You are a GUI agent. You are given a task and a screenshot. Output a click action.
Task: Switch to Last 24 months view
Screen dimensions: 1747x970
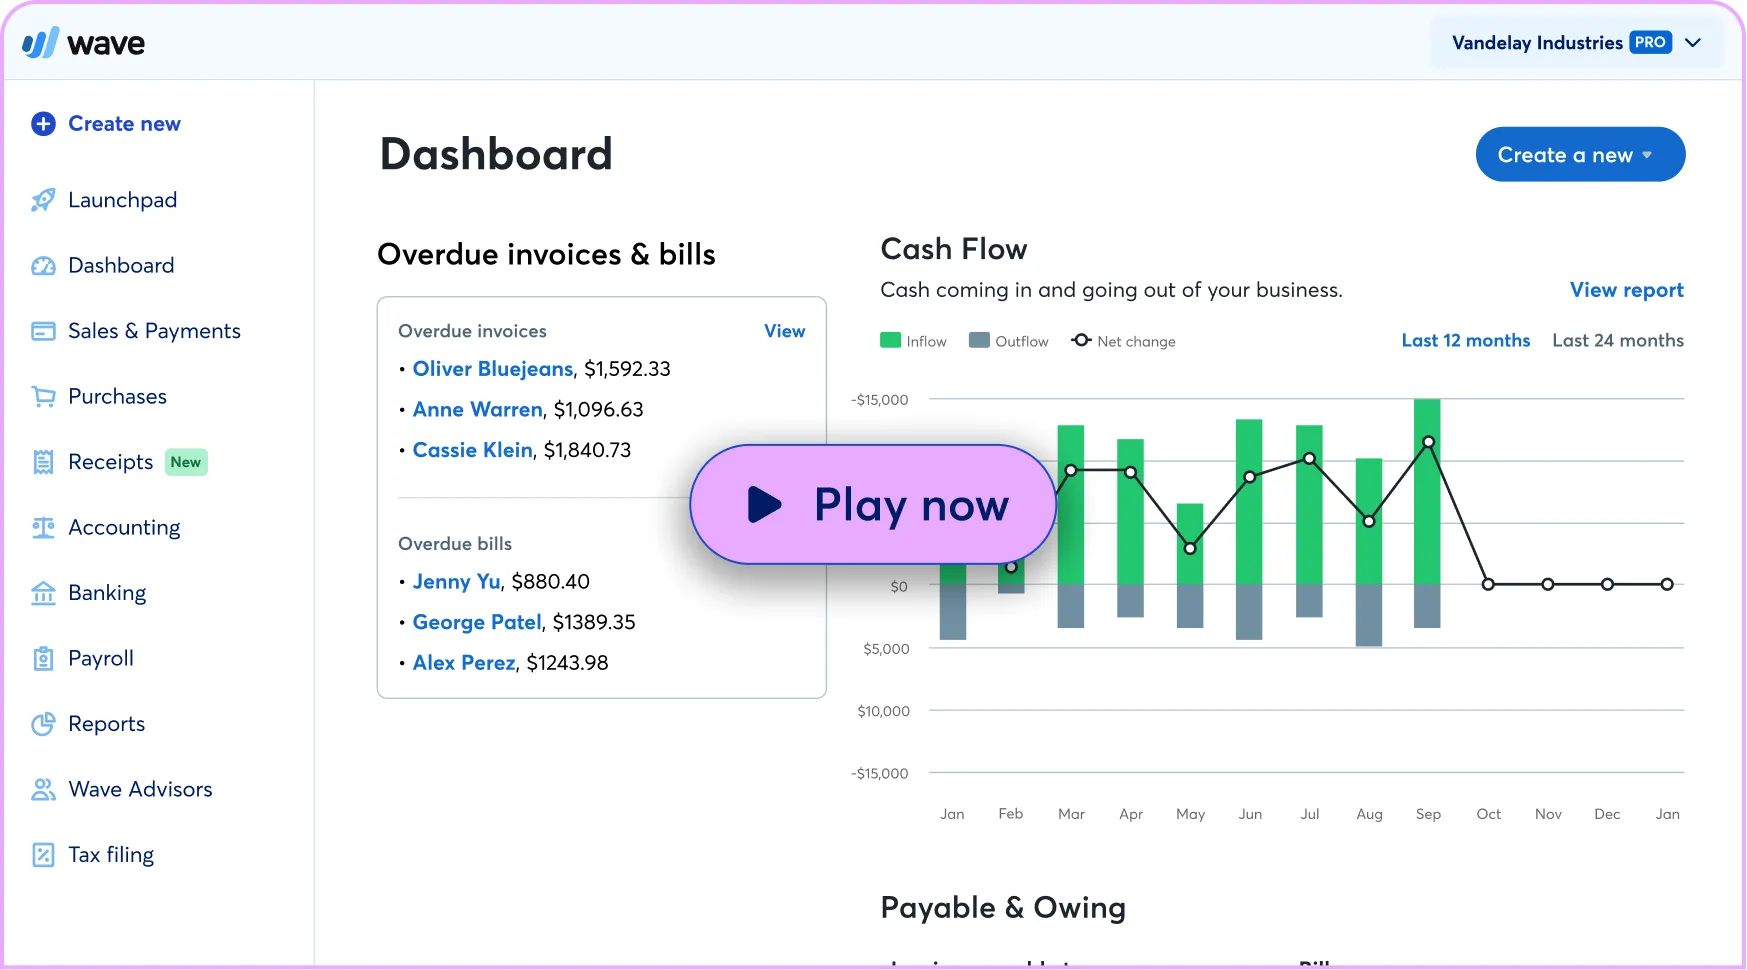pyautogui.click(x=1618, y=340)
